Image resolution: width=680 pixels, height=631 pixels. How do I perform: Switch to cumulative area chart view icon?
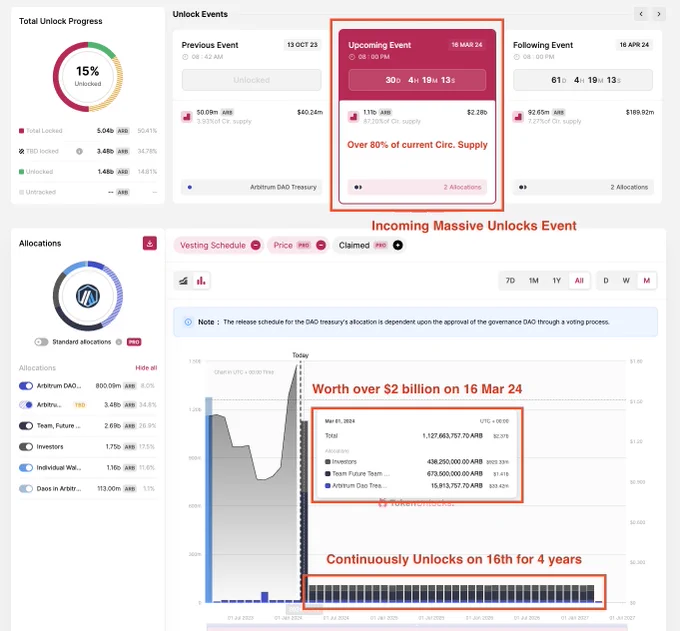183,281
